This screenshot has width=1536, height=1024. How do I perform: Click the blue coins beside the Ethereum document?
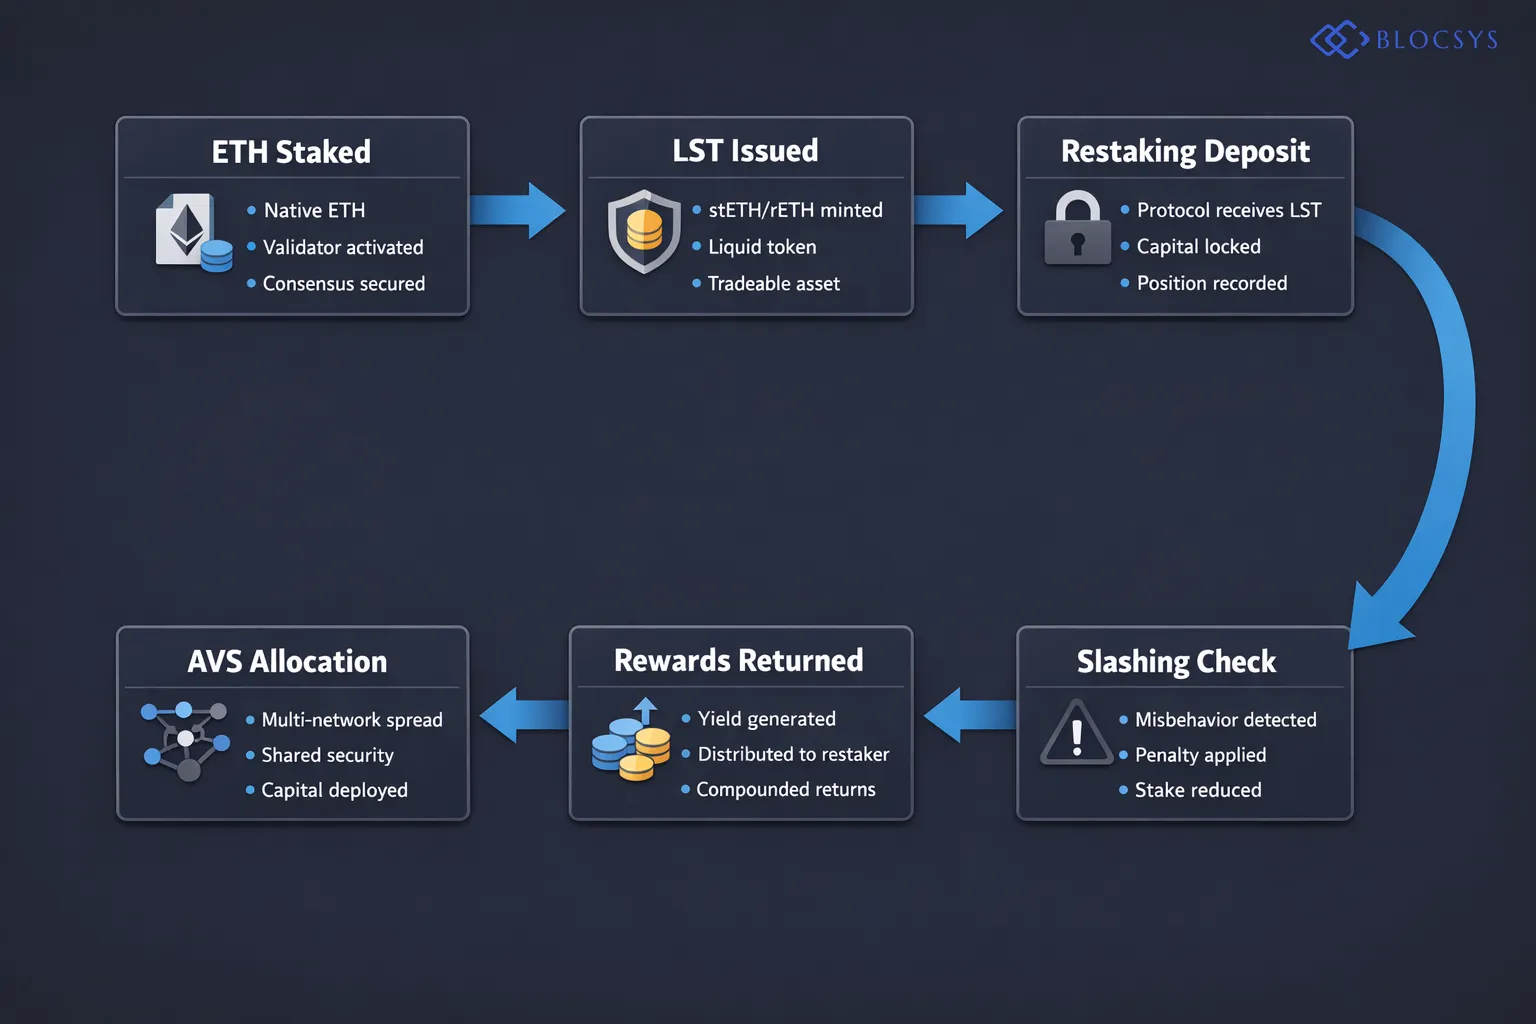click(x=218, y=258)
